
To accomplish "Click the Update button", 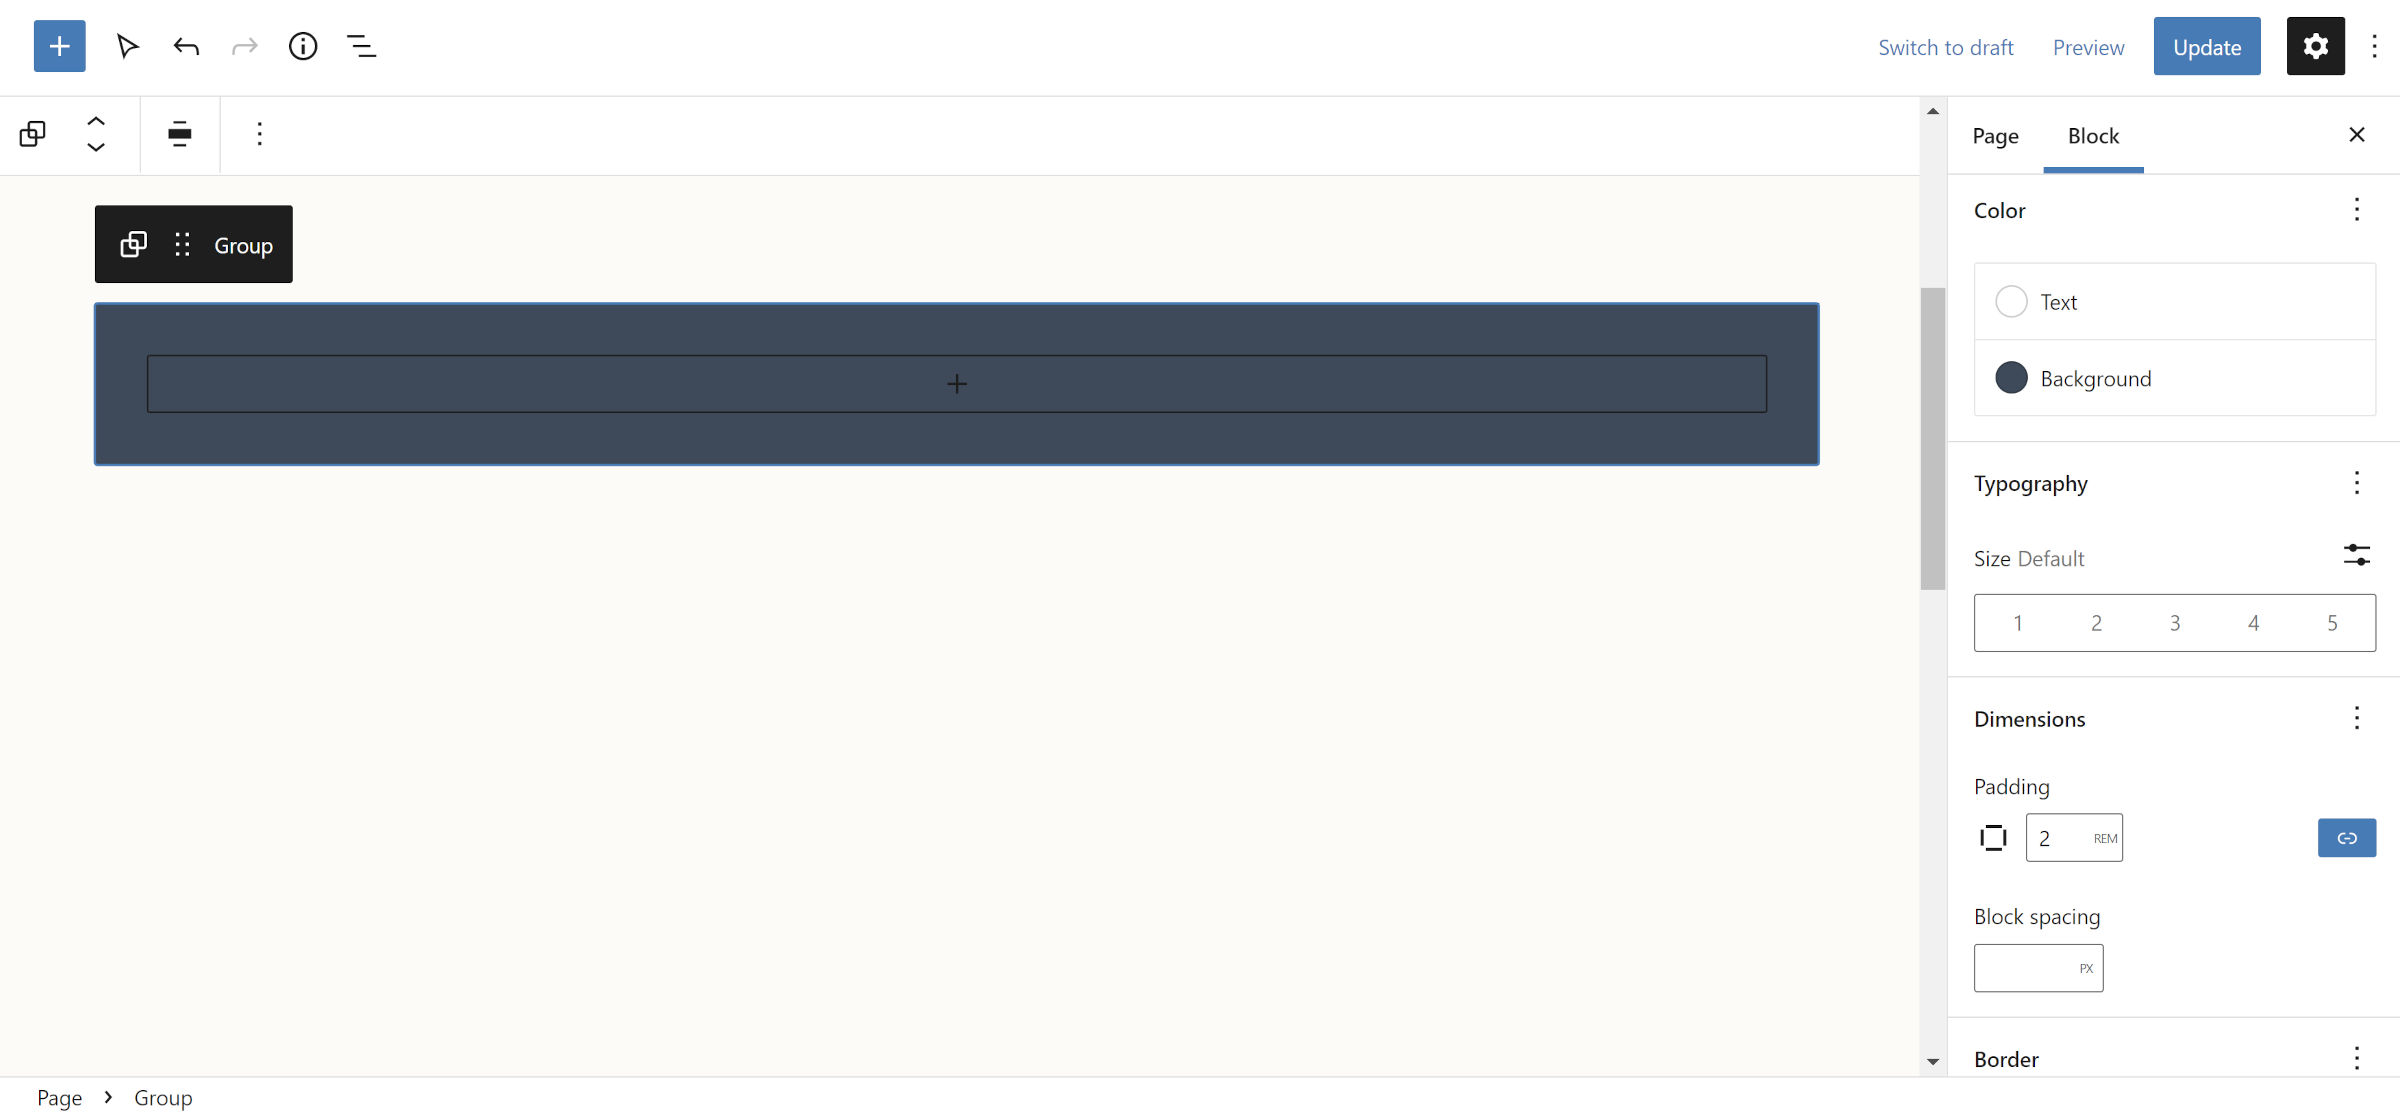I will pyautogui.click(x=2207, y=46).
